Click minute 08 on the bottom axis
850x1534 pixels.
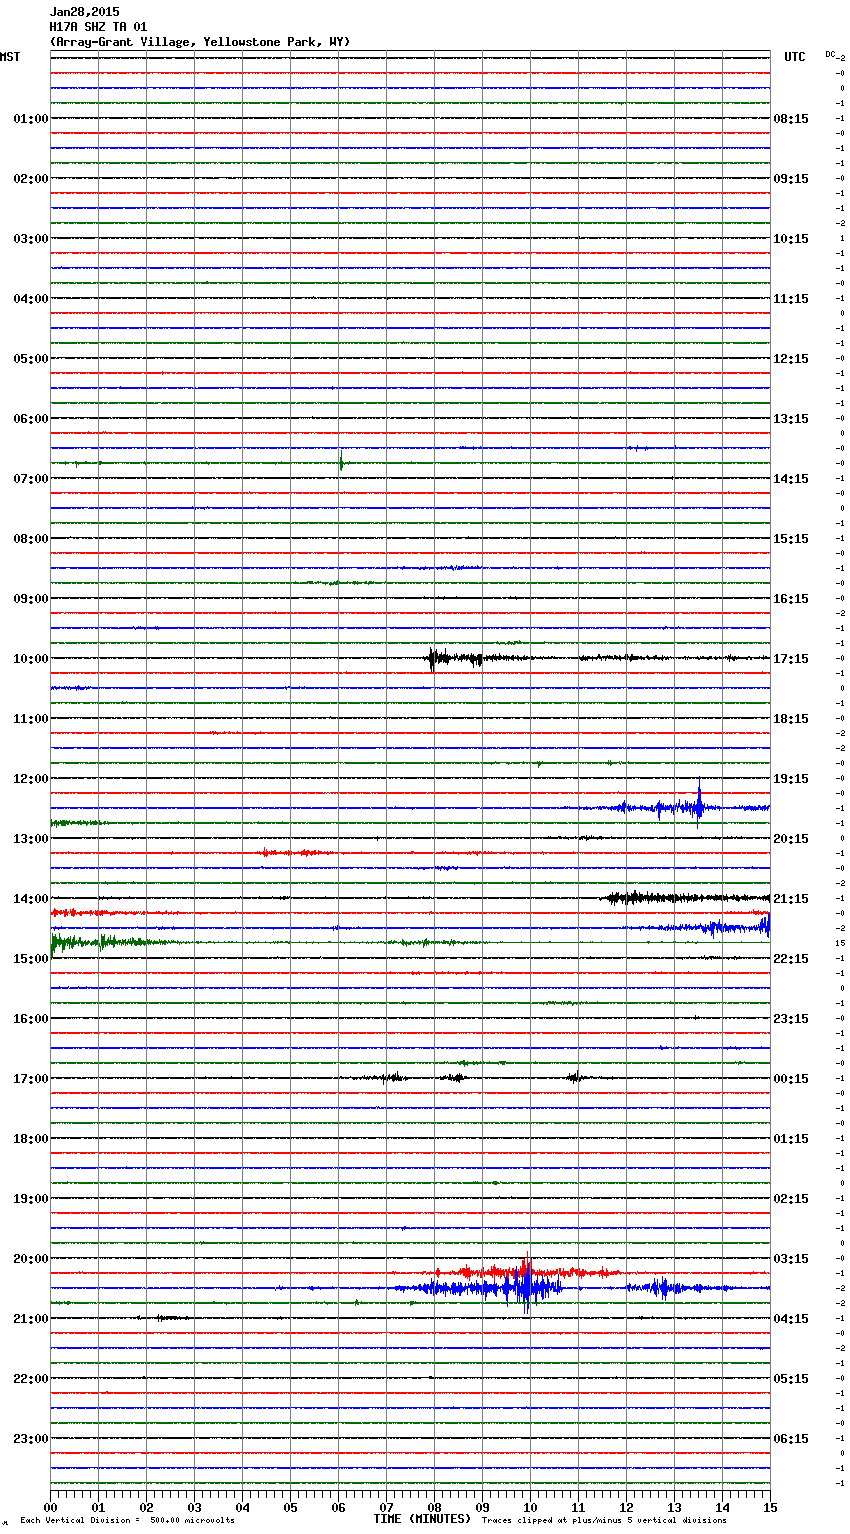(x=434, y=1507)
